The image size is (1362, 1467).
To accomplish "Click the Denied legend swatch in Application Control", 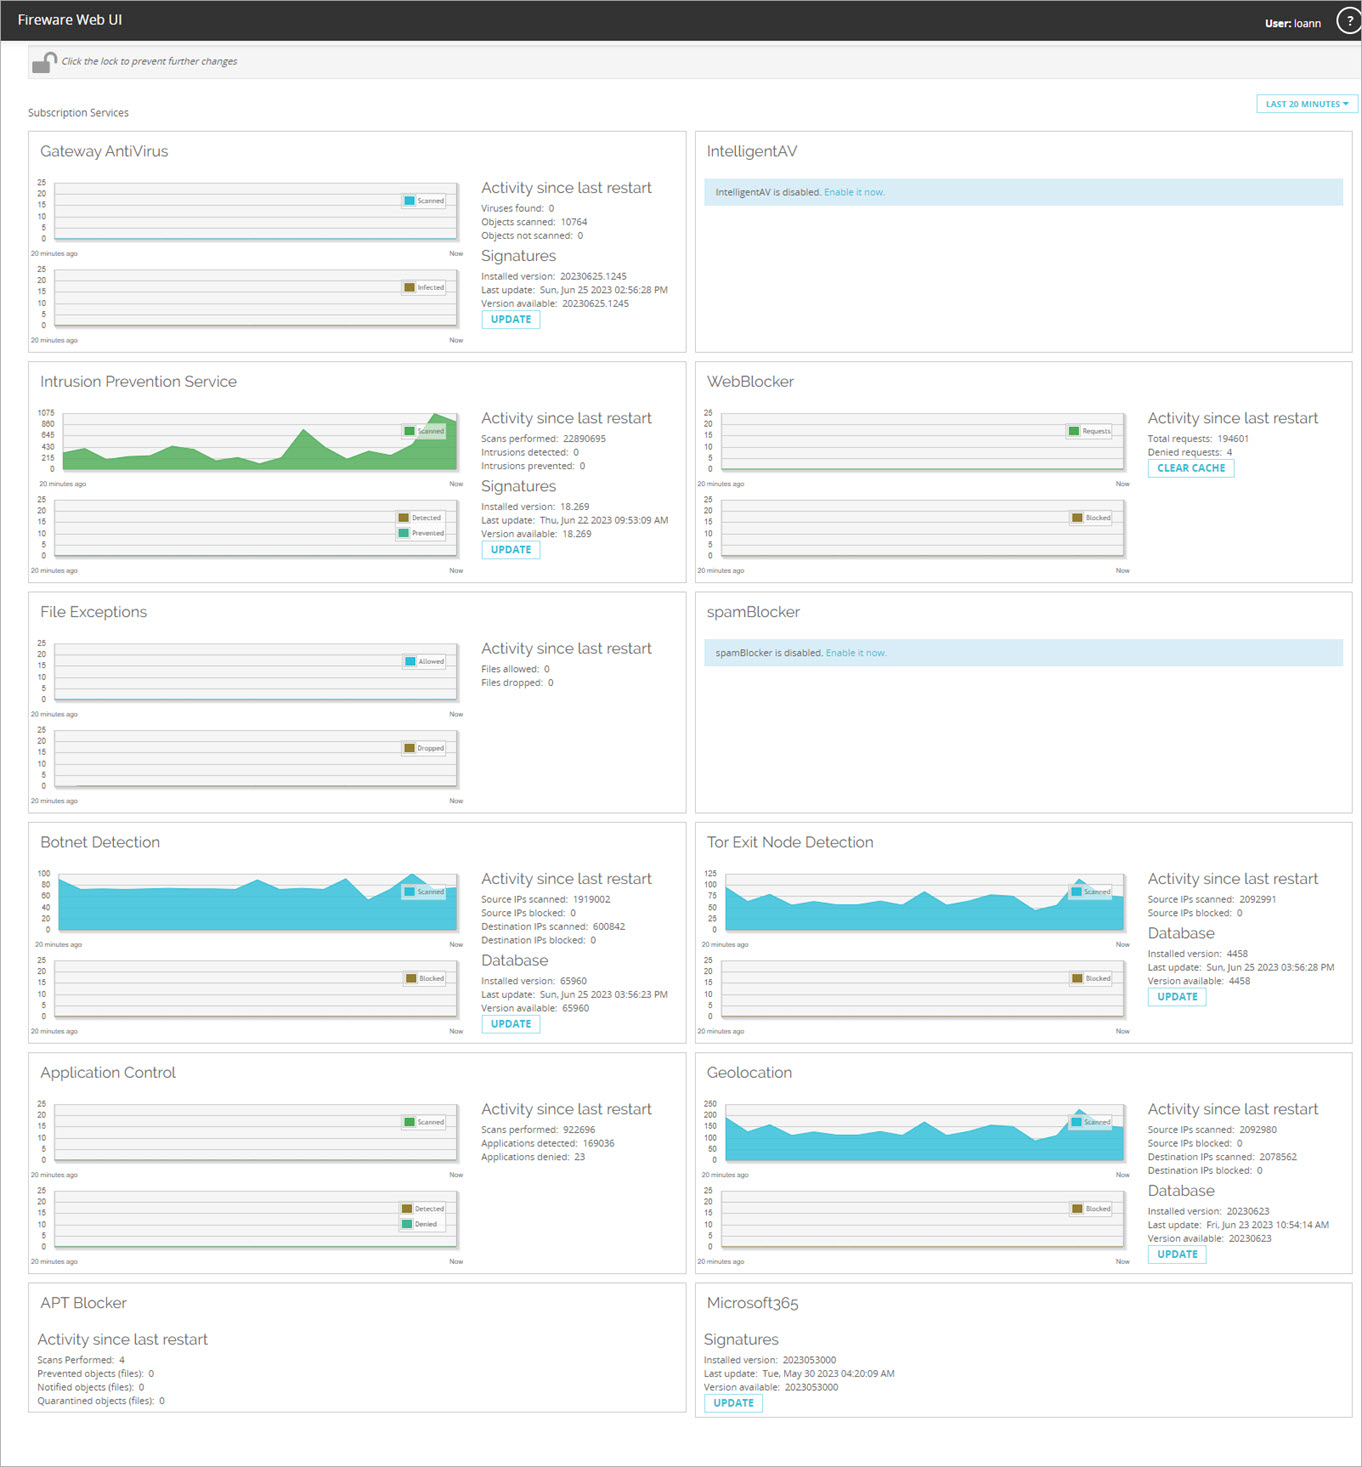I will (x=407, y=1224).
